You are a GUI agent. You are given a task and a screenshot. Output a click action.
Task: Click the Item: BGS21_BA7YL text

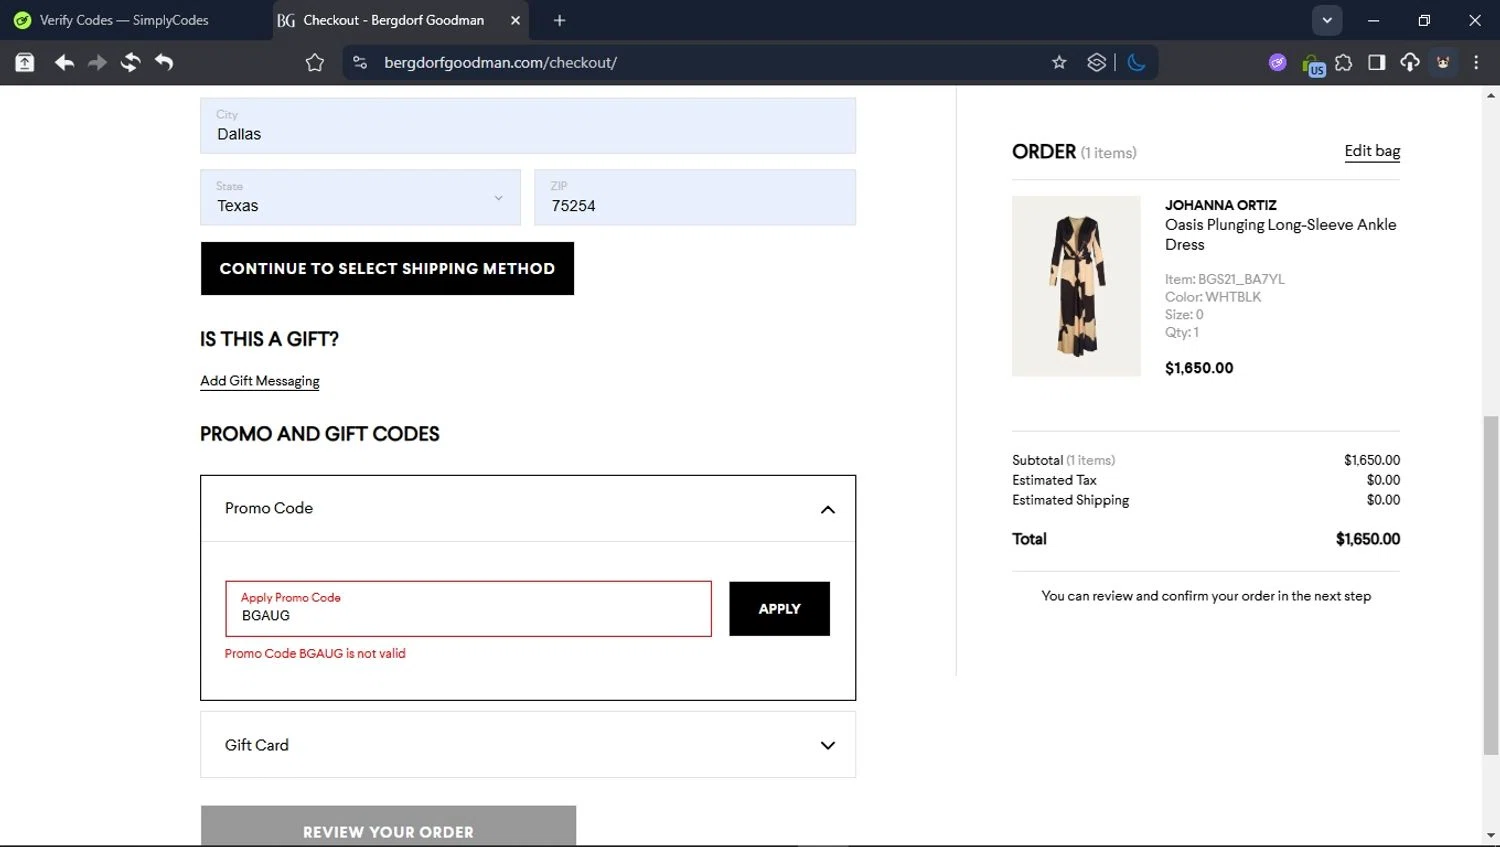(x=1224, y=279)
